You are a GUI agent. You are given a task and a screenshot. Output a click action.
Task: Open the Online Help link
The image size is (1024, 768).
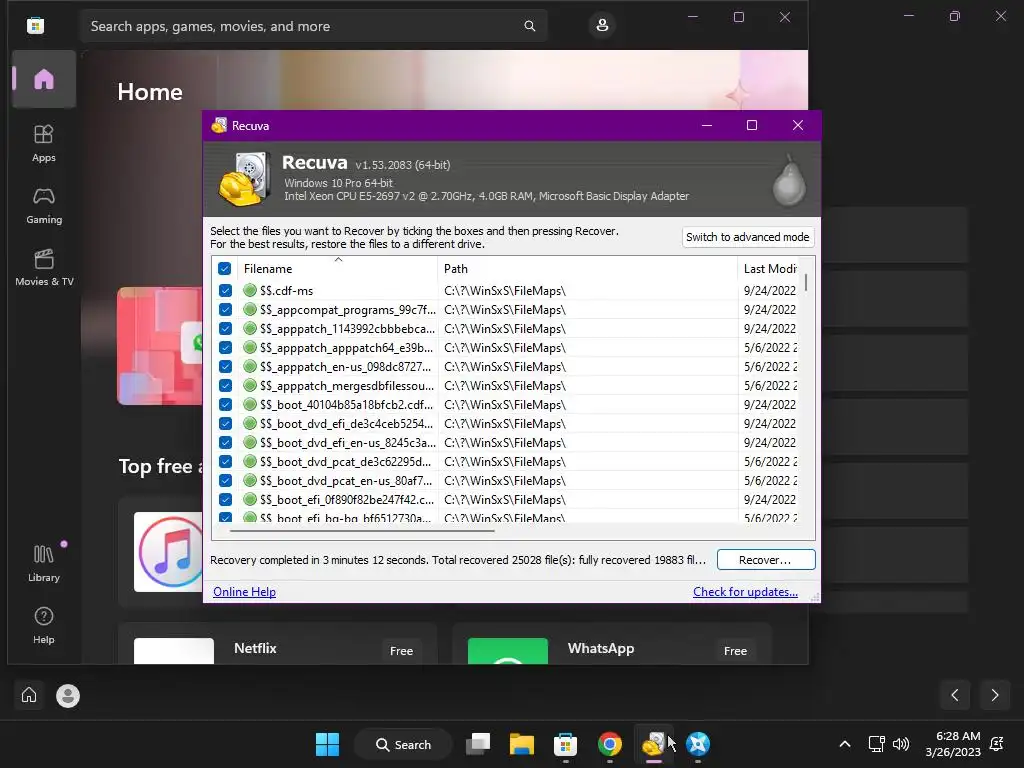click(244, 592)
